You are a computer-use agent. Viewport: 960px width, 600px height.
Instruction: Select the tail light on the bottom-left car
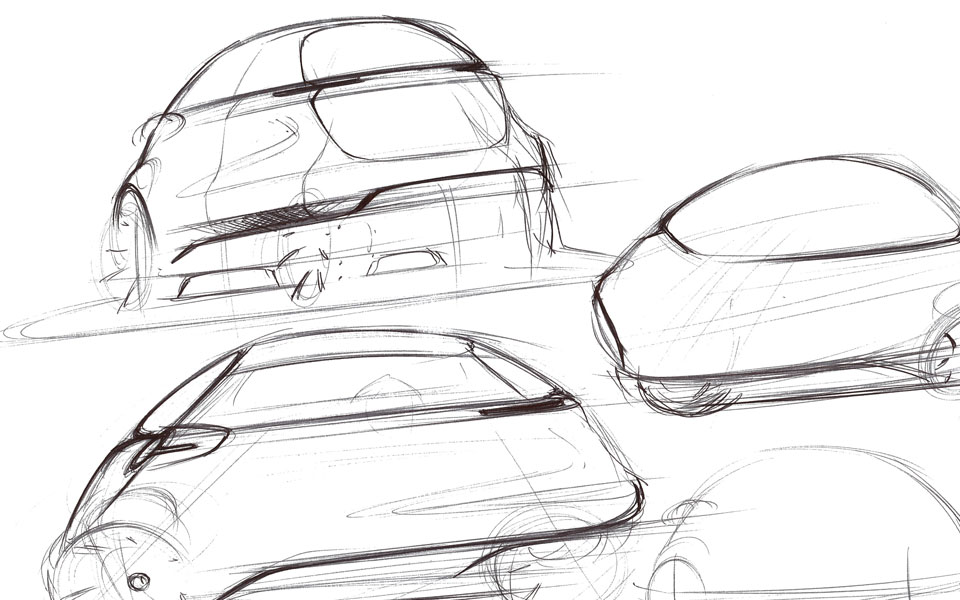point(180,442)
